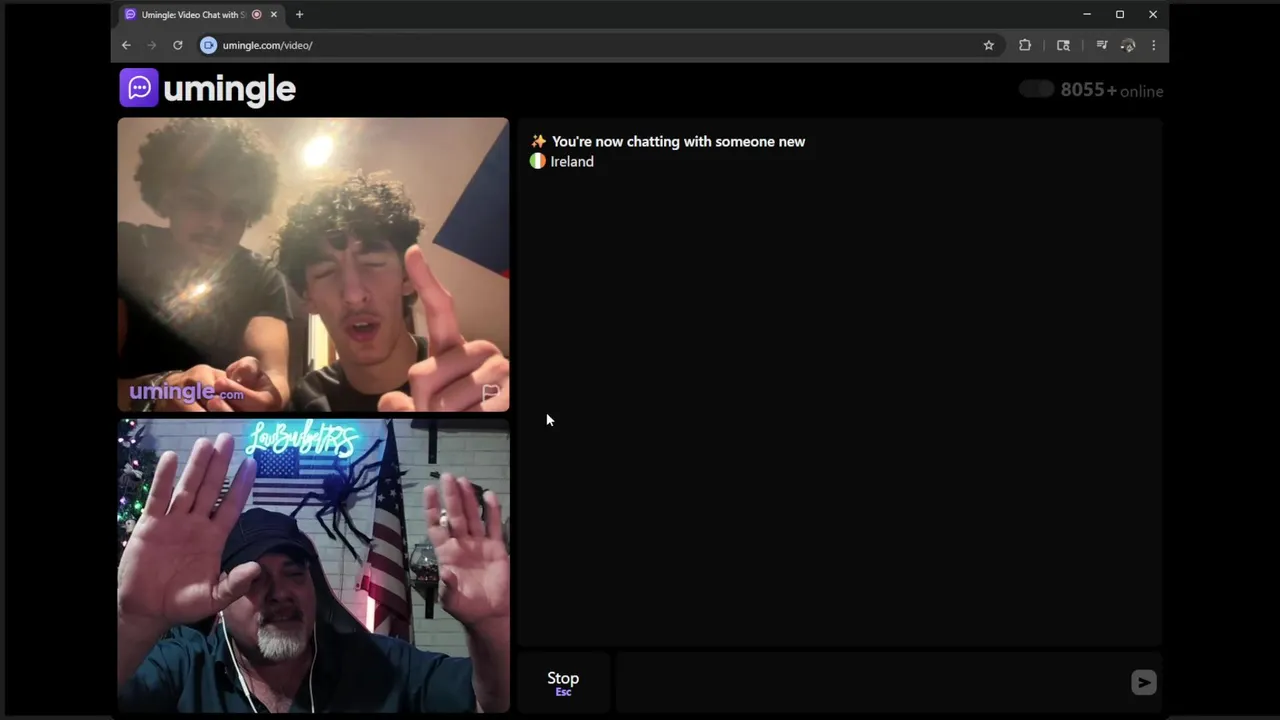Viewport: 1280px width, 720px height.
Task: Open the media controls music-note icon
Action: click(1101, 45)
